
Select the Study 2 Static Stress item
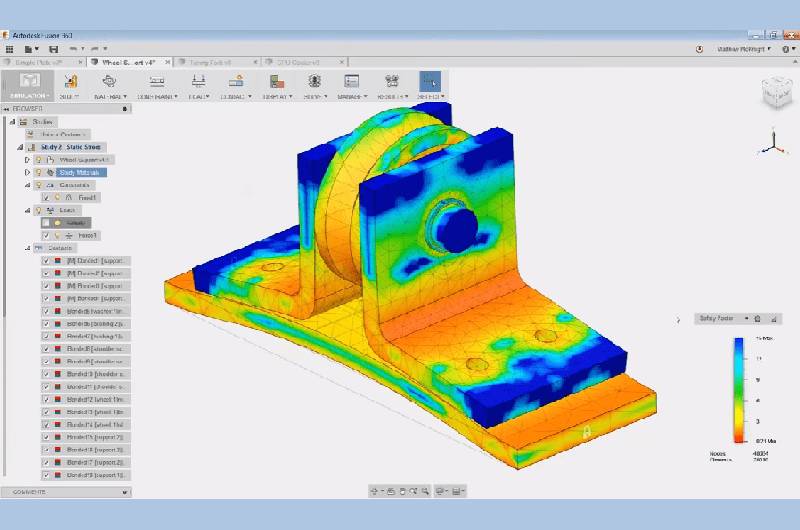pyautogui.click(x=70, y=147)
